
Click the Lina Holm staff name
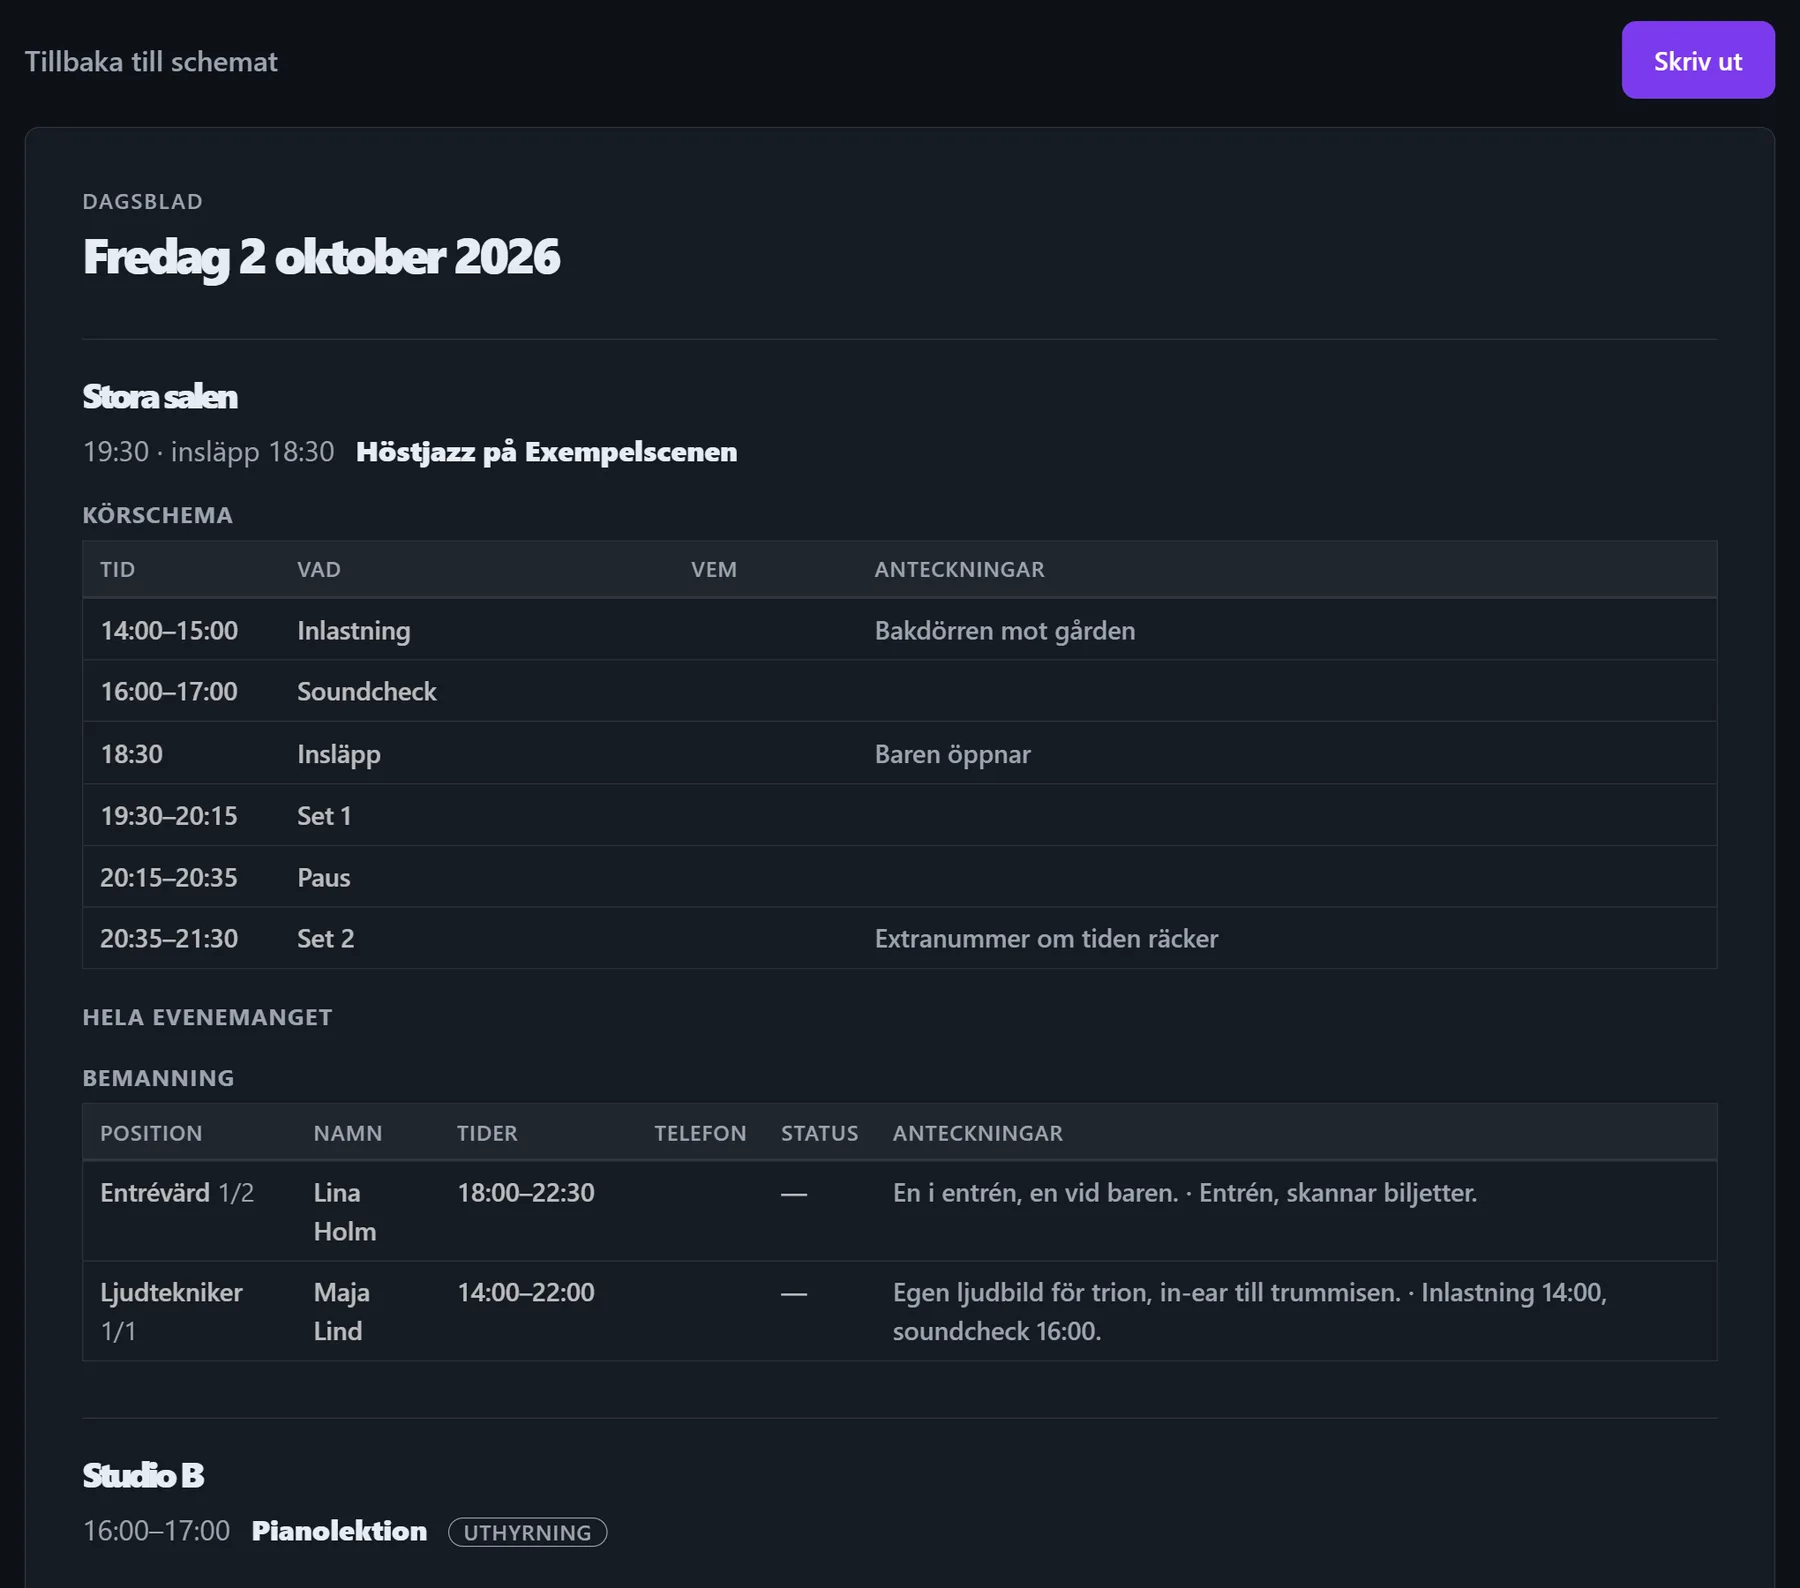tap(345, 1212)
